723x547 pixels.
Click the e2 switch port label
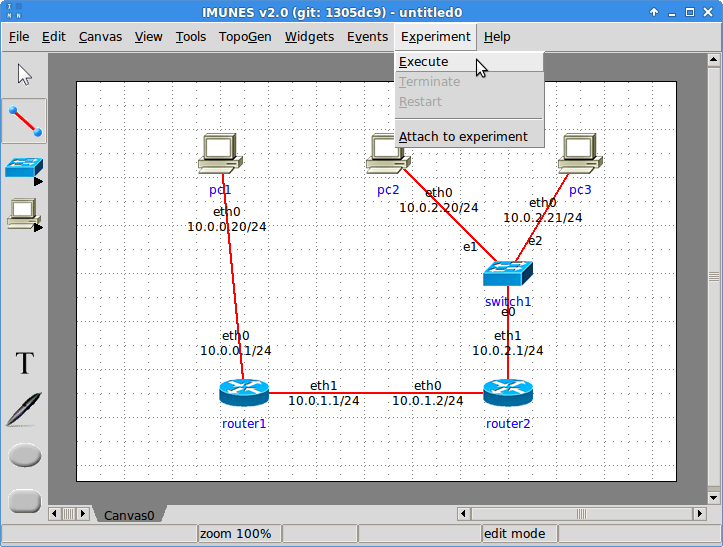pyautogui.click(x=535, y=241)
